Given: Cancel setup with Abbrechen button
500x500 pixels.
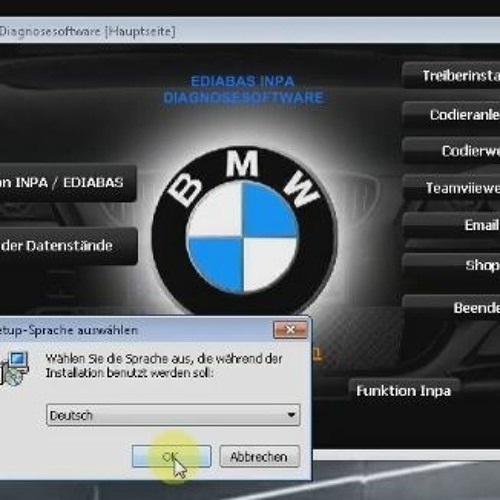Looking at the screenshot, I should [259, 456].
